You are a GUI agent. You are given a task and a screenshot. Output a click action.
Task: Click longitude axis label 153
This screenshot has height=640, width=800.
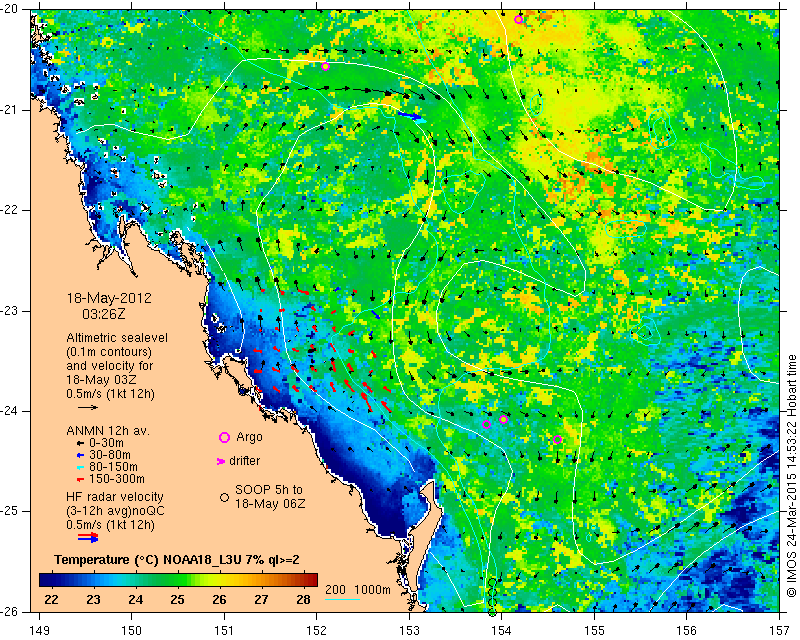coord(410,631)
